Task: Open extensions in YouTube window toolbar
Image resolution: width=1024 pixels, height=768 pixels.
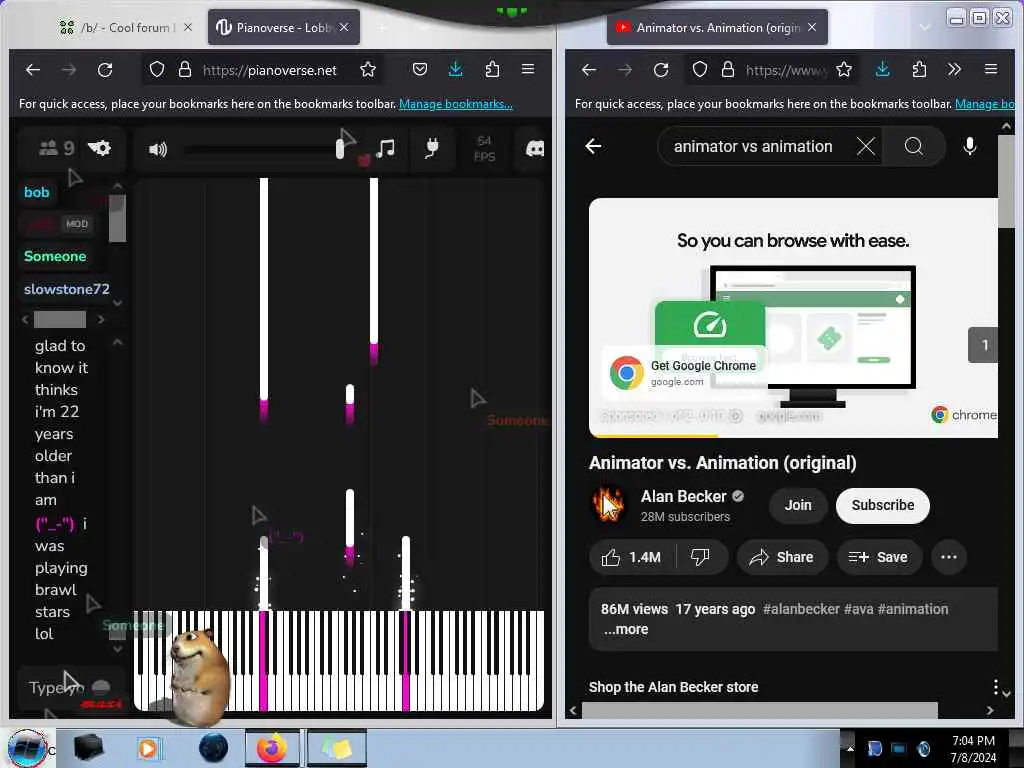Action: pos(919,69)
